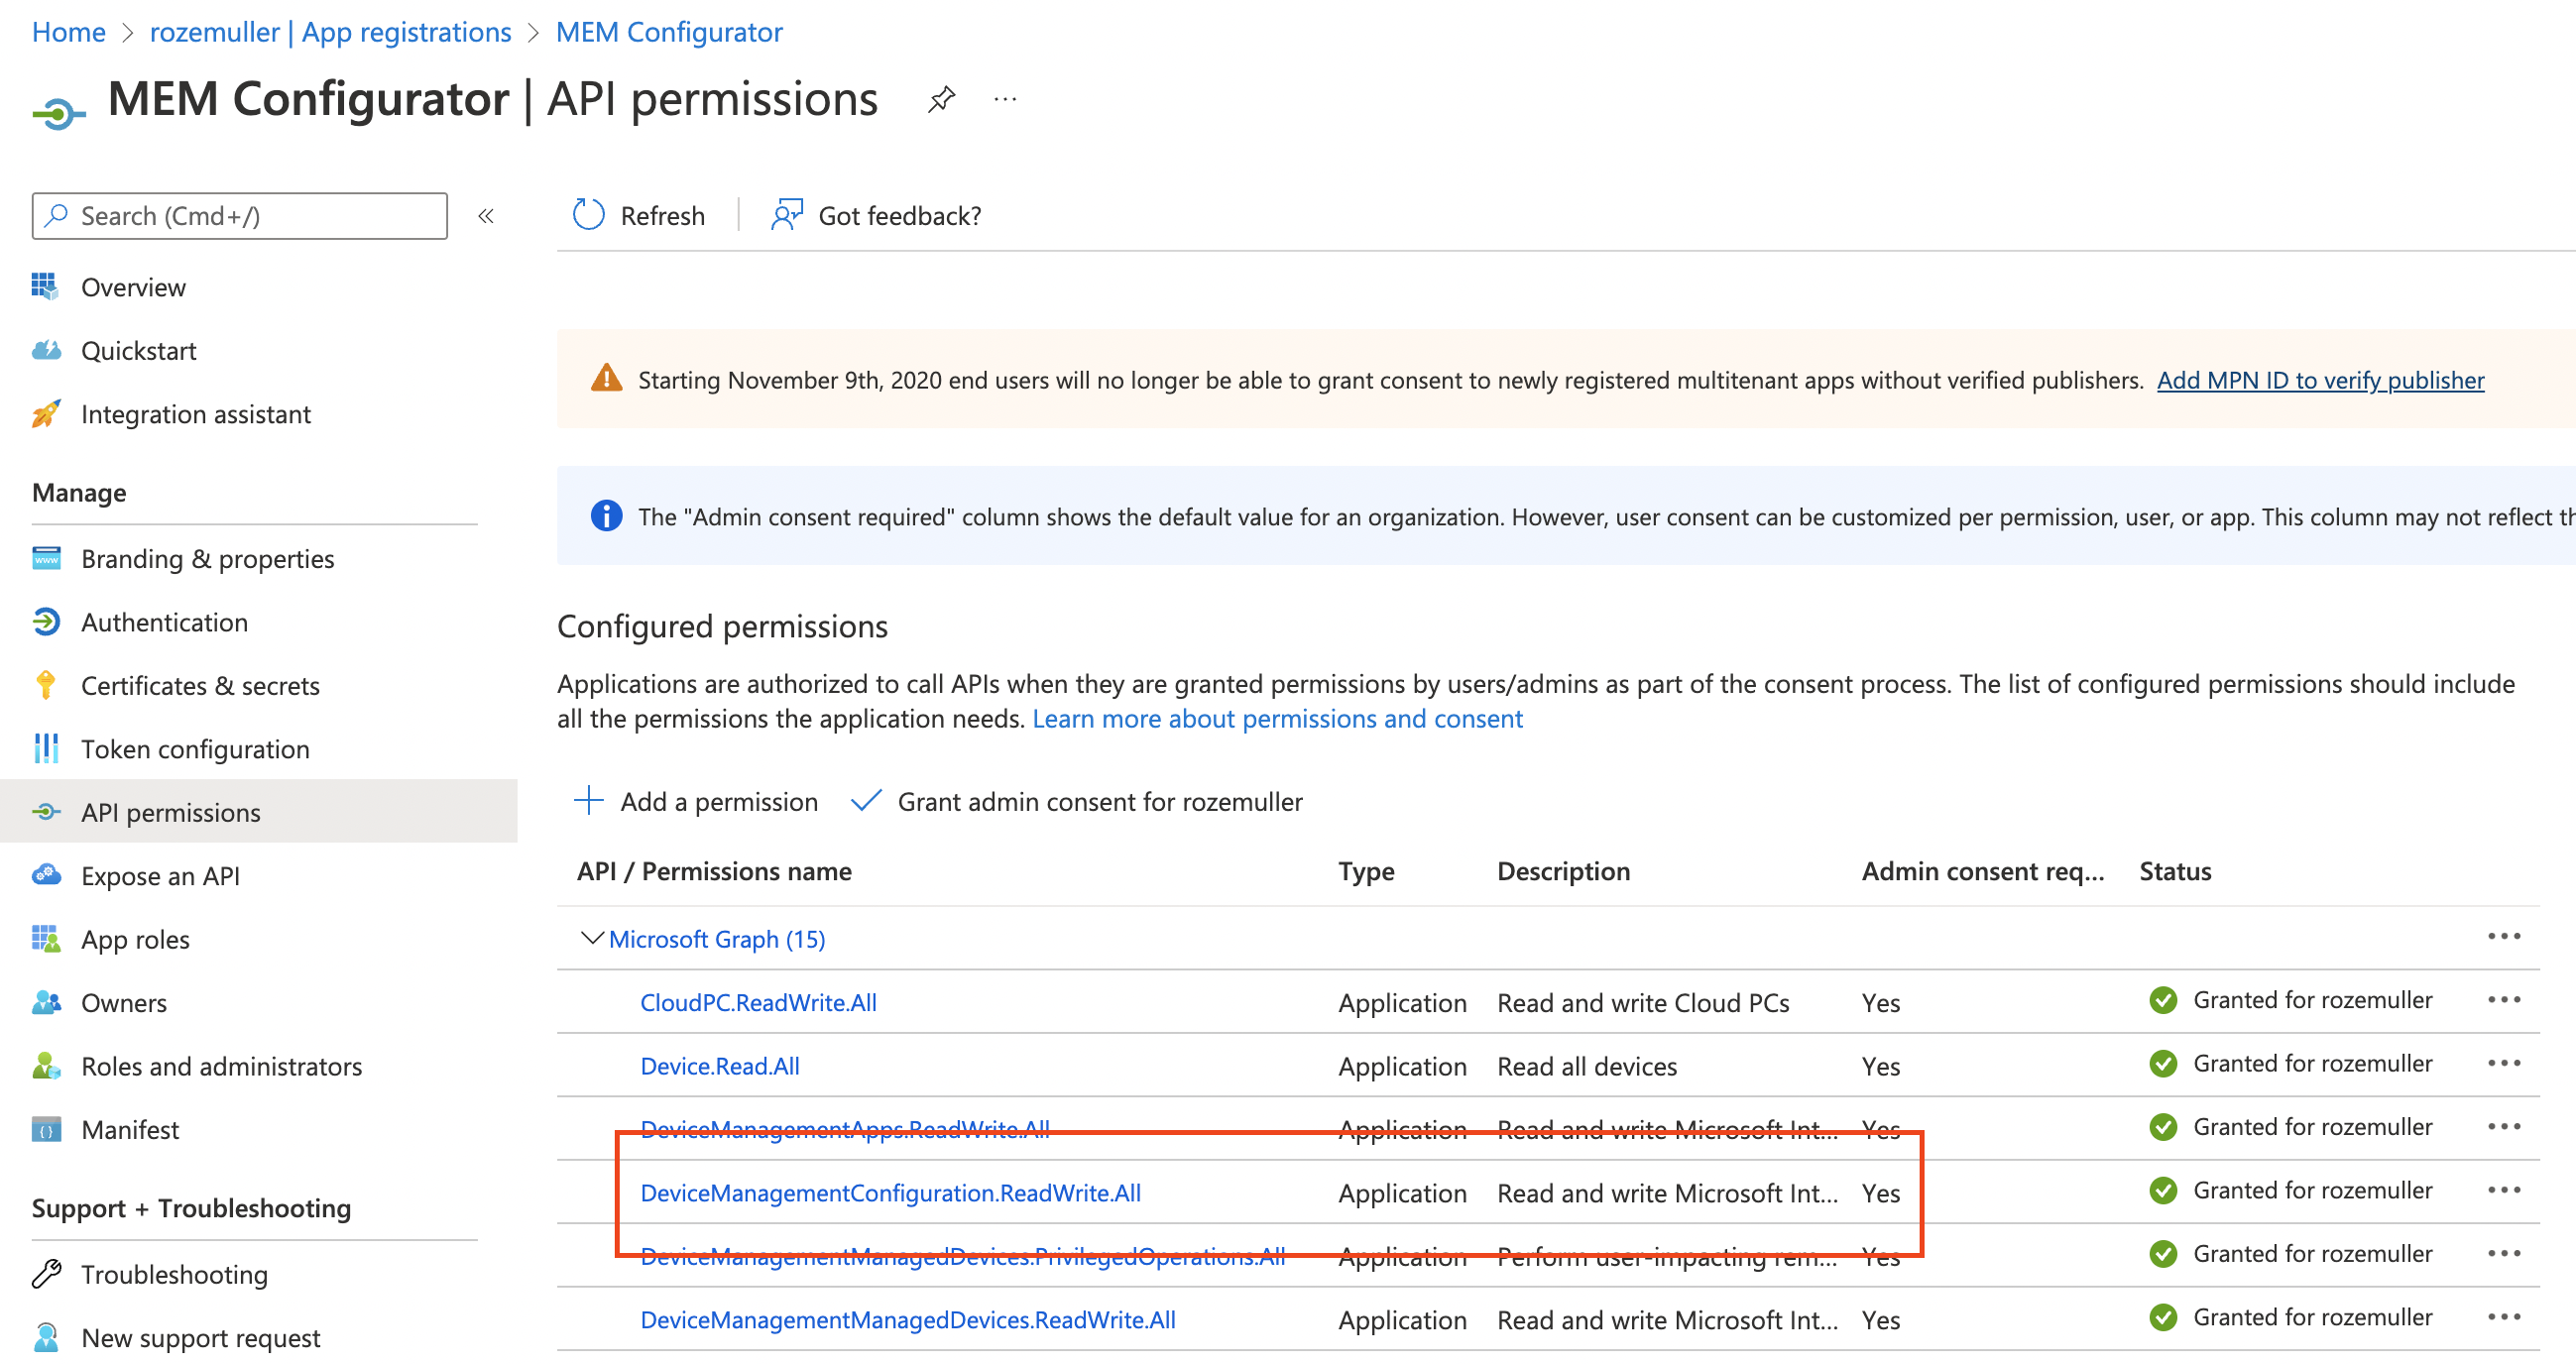
Task: Launch Integration assistant via its rocket icon
Action: (x=46, y=414)
